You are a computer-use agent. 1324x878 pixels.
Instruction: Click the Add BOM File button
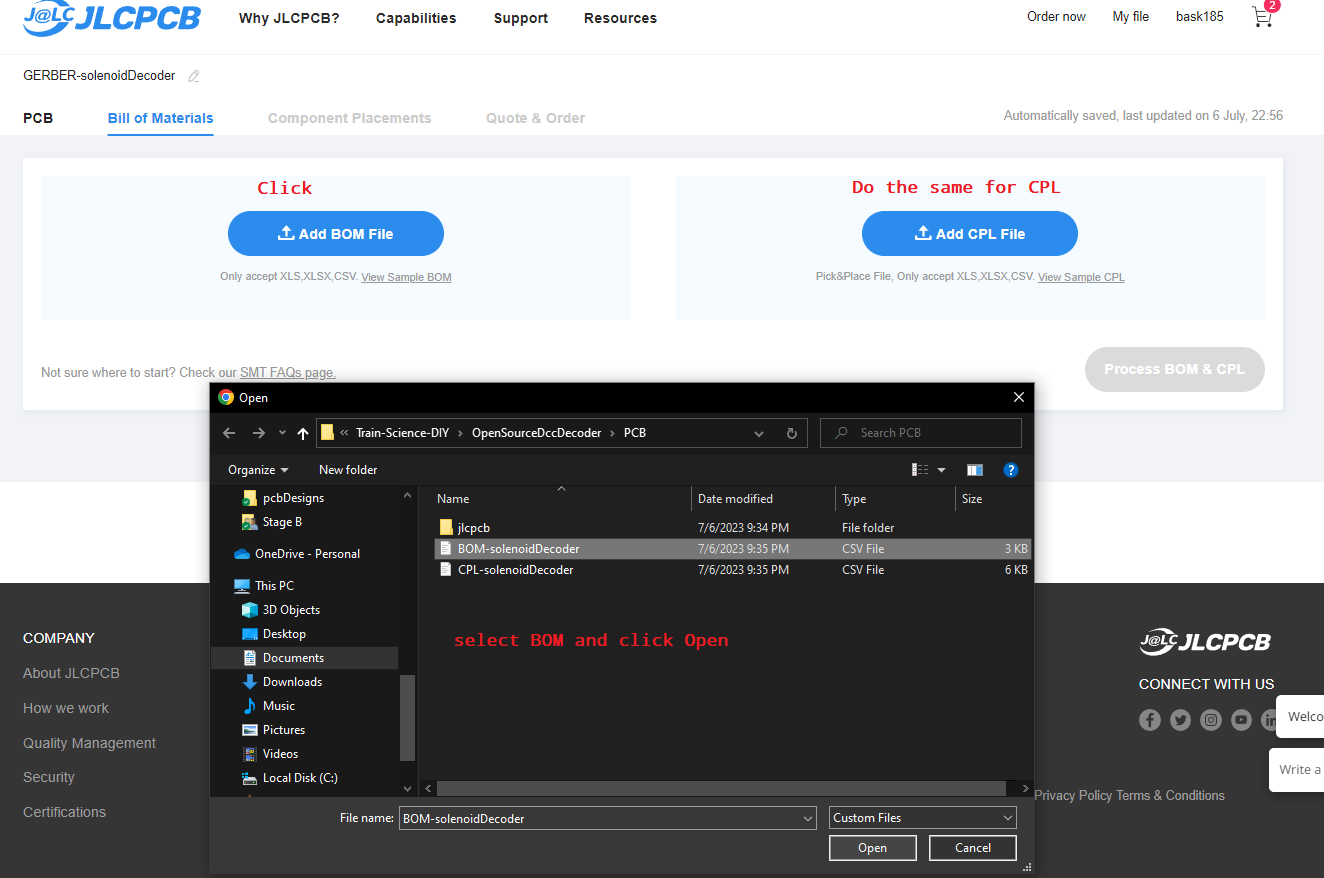[336, 234]
